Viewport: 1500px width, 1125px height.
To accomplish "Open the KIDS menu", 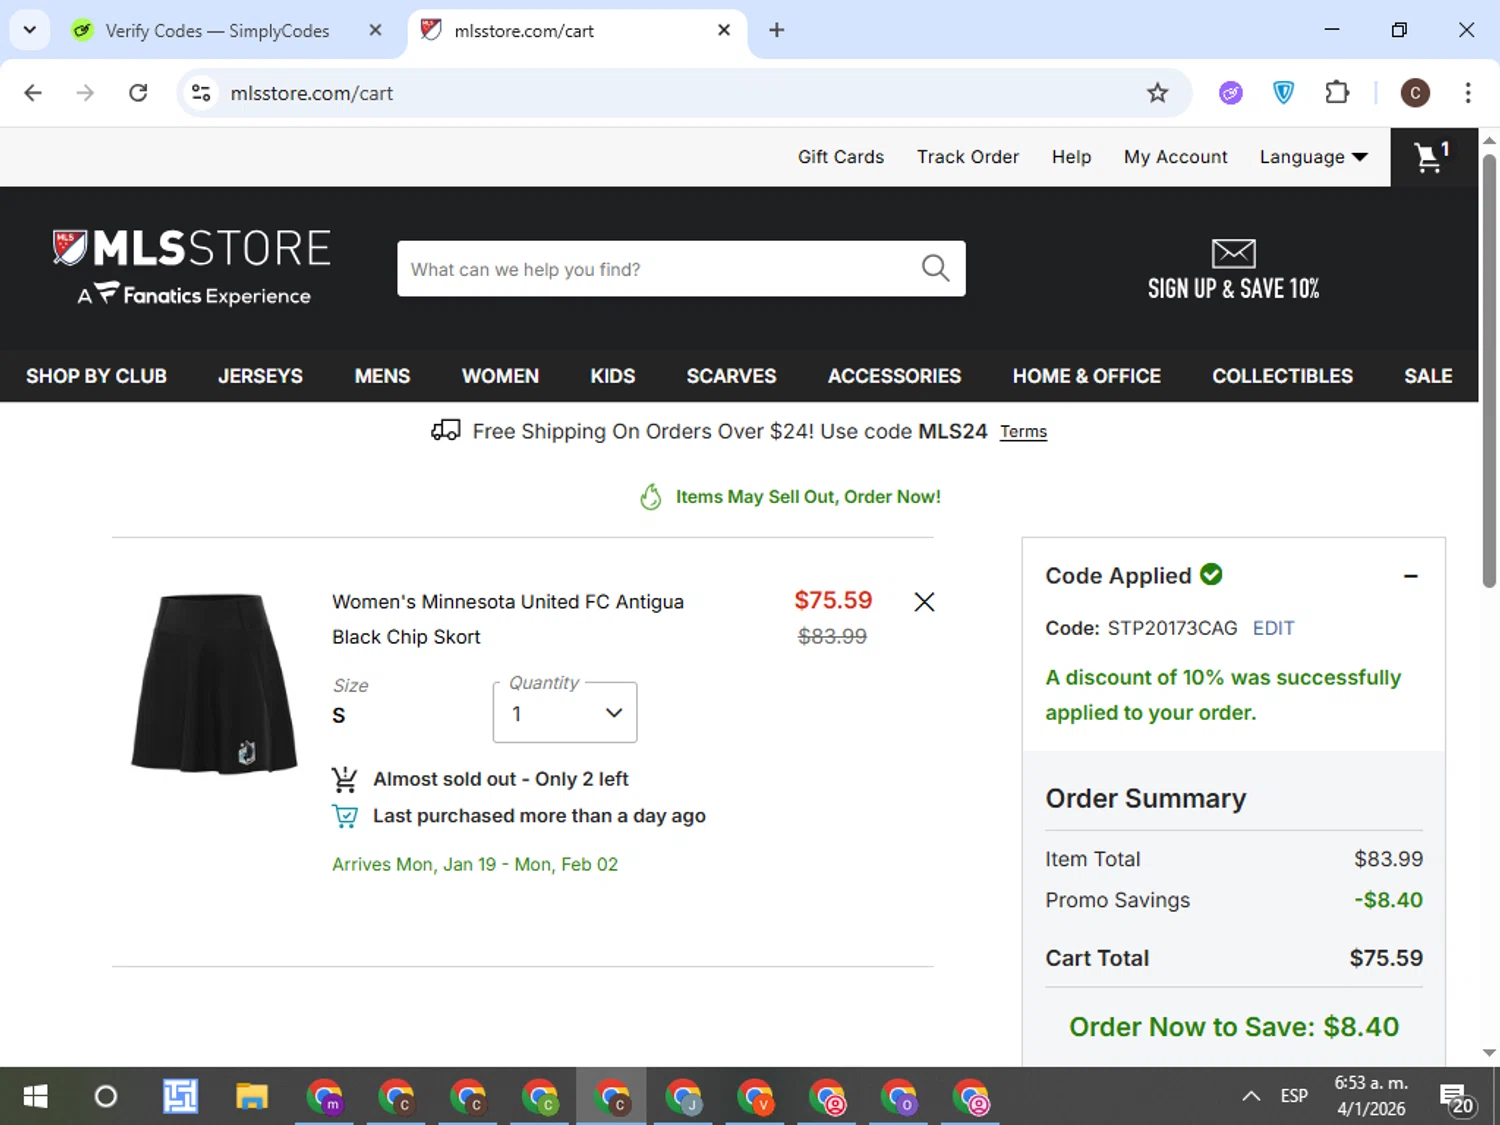I will pos(612,376).
